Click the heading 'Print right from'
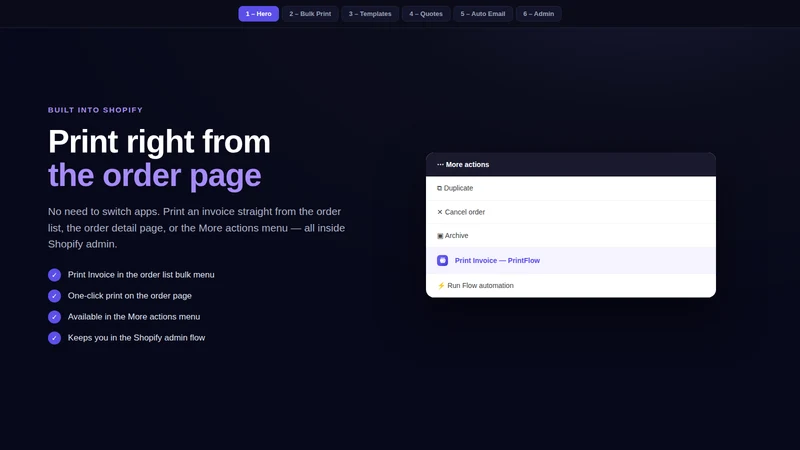The height and width of the screenshot is (450, 800). tap(159, 141)
